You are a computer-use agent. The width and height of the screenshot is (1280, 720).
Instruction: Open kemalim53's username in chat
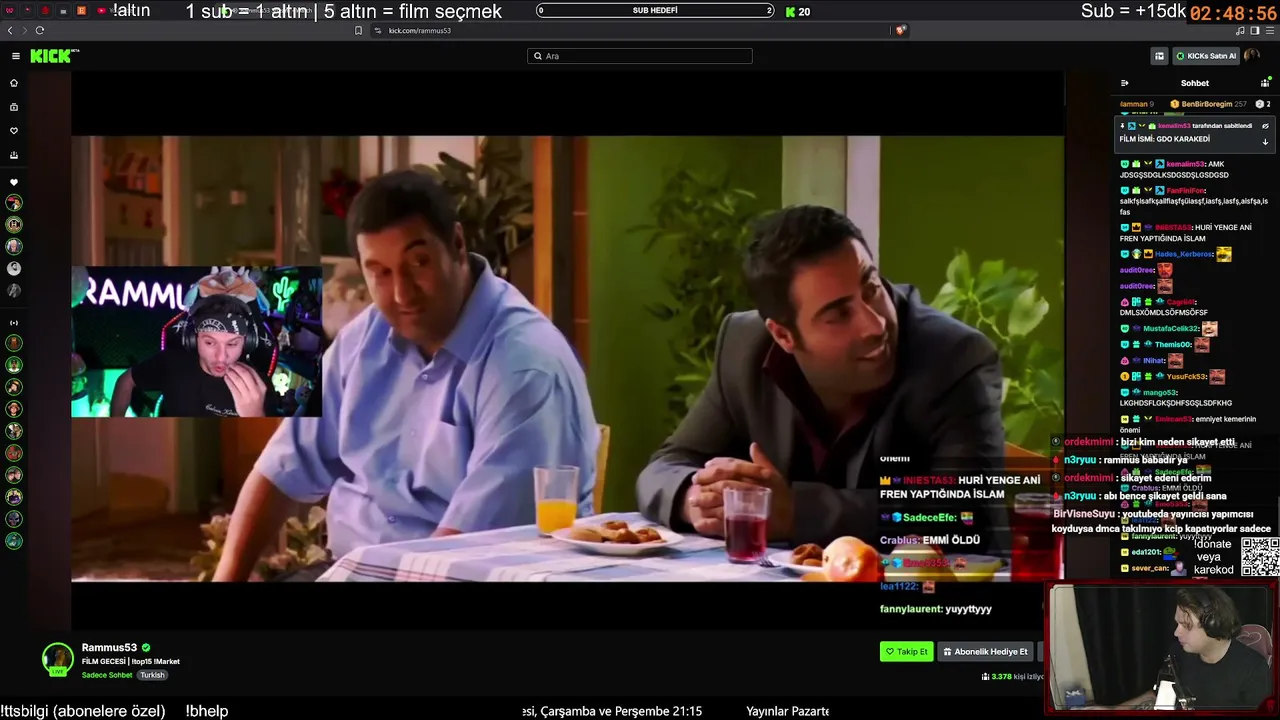1185,164
